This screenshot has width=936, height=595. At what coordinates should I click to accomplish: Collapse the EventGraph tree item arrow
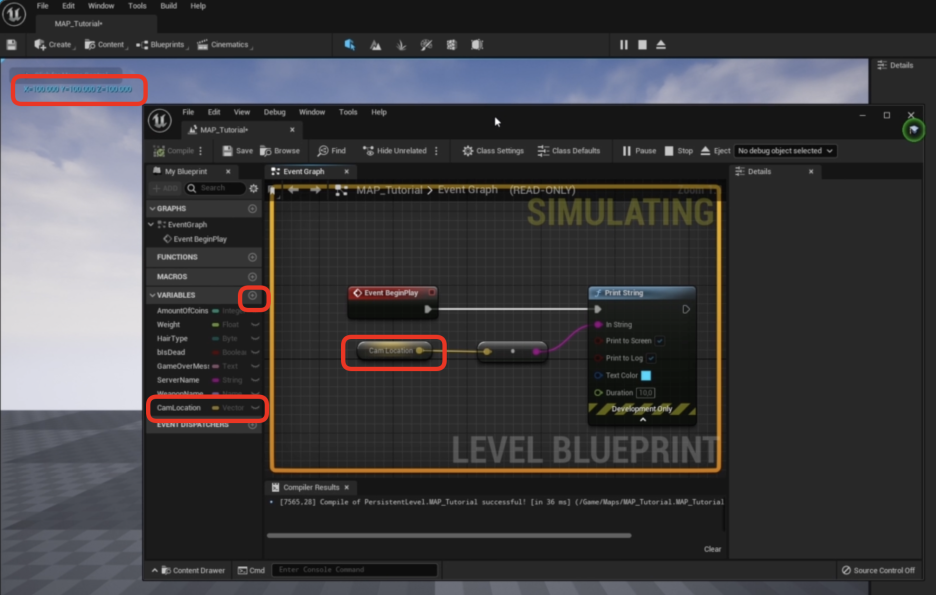pos(151,224)
